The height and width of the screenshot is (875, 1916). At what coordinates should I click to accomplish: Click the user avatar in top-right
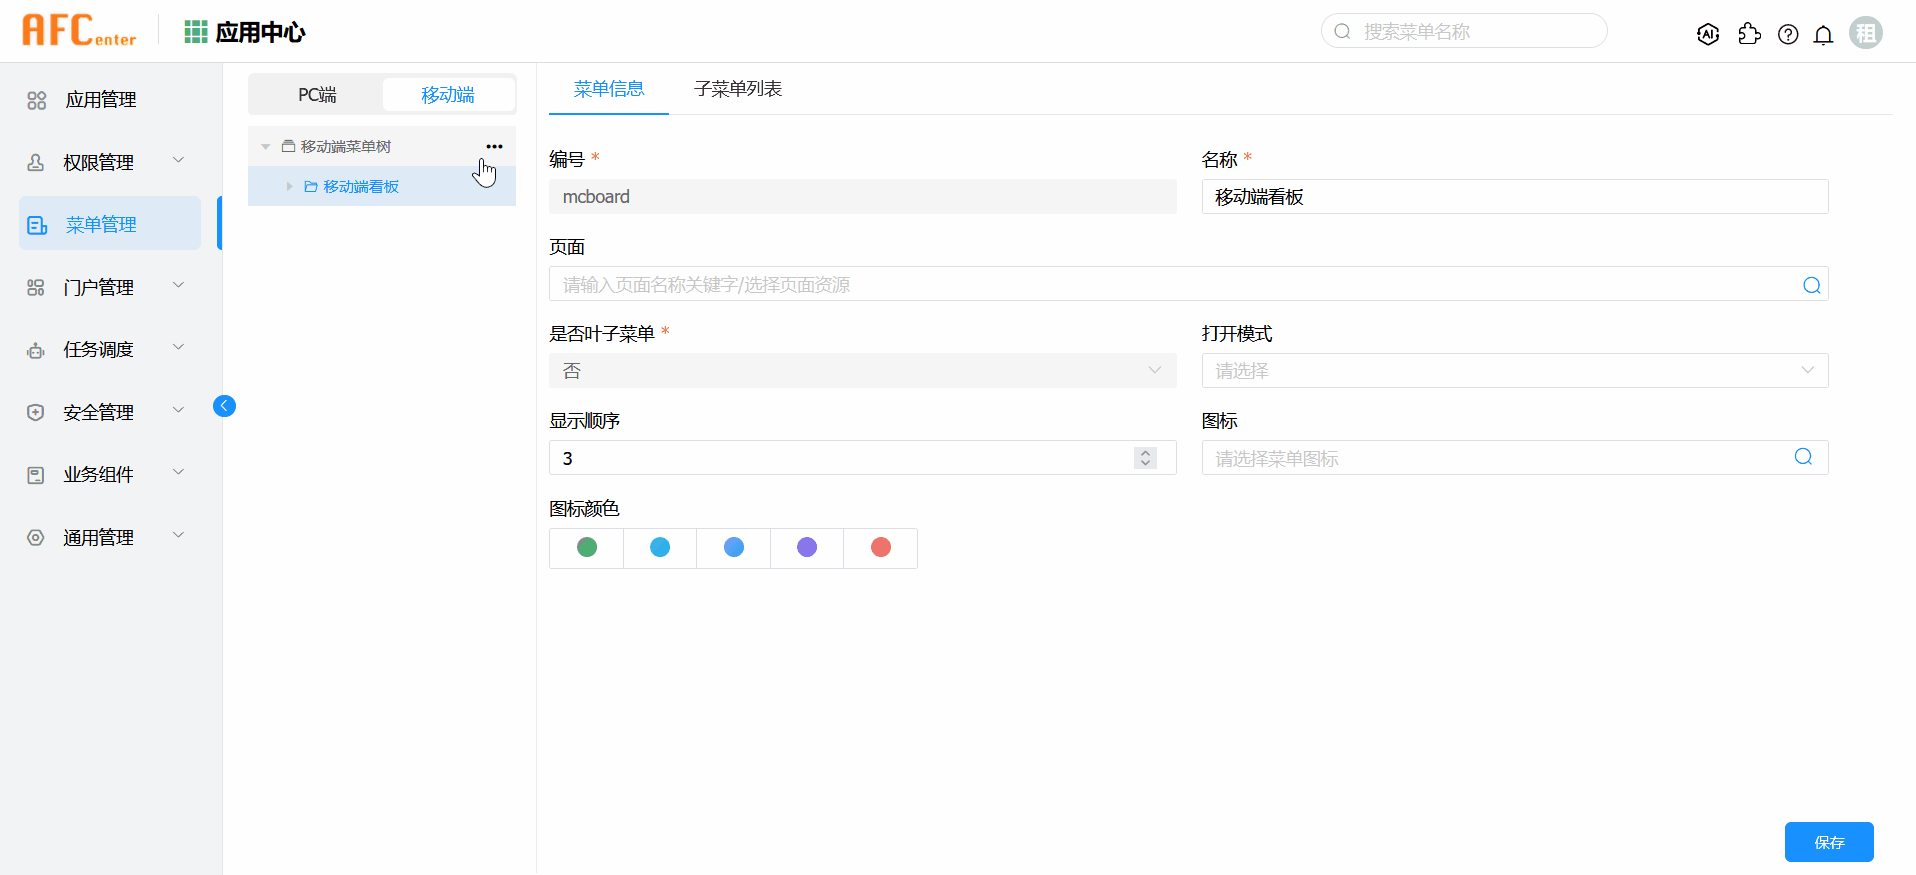[x=1865, y=33]
